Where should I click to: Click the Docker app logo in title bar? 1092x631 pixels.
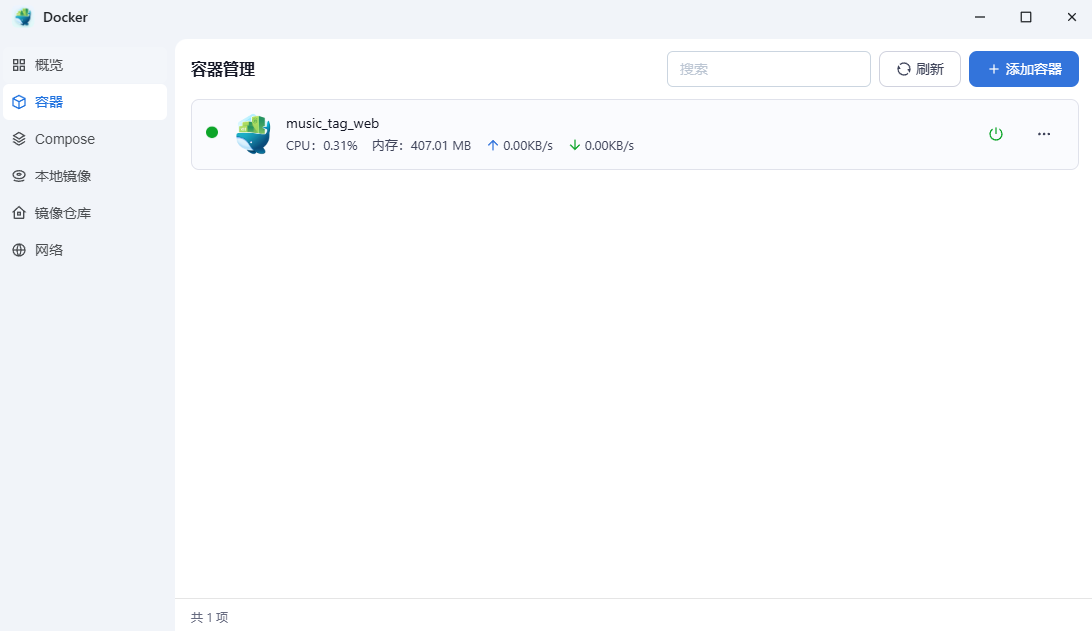click(x=23, y=17)
